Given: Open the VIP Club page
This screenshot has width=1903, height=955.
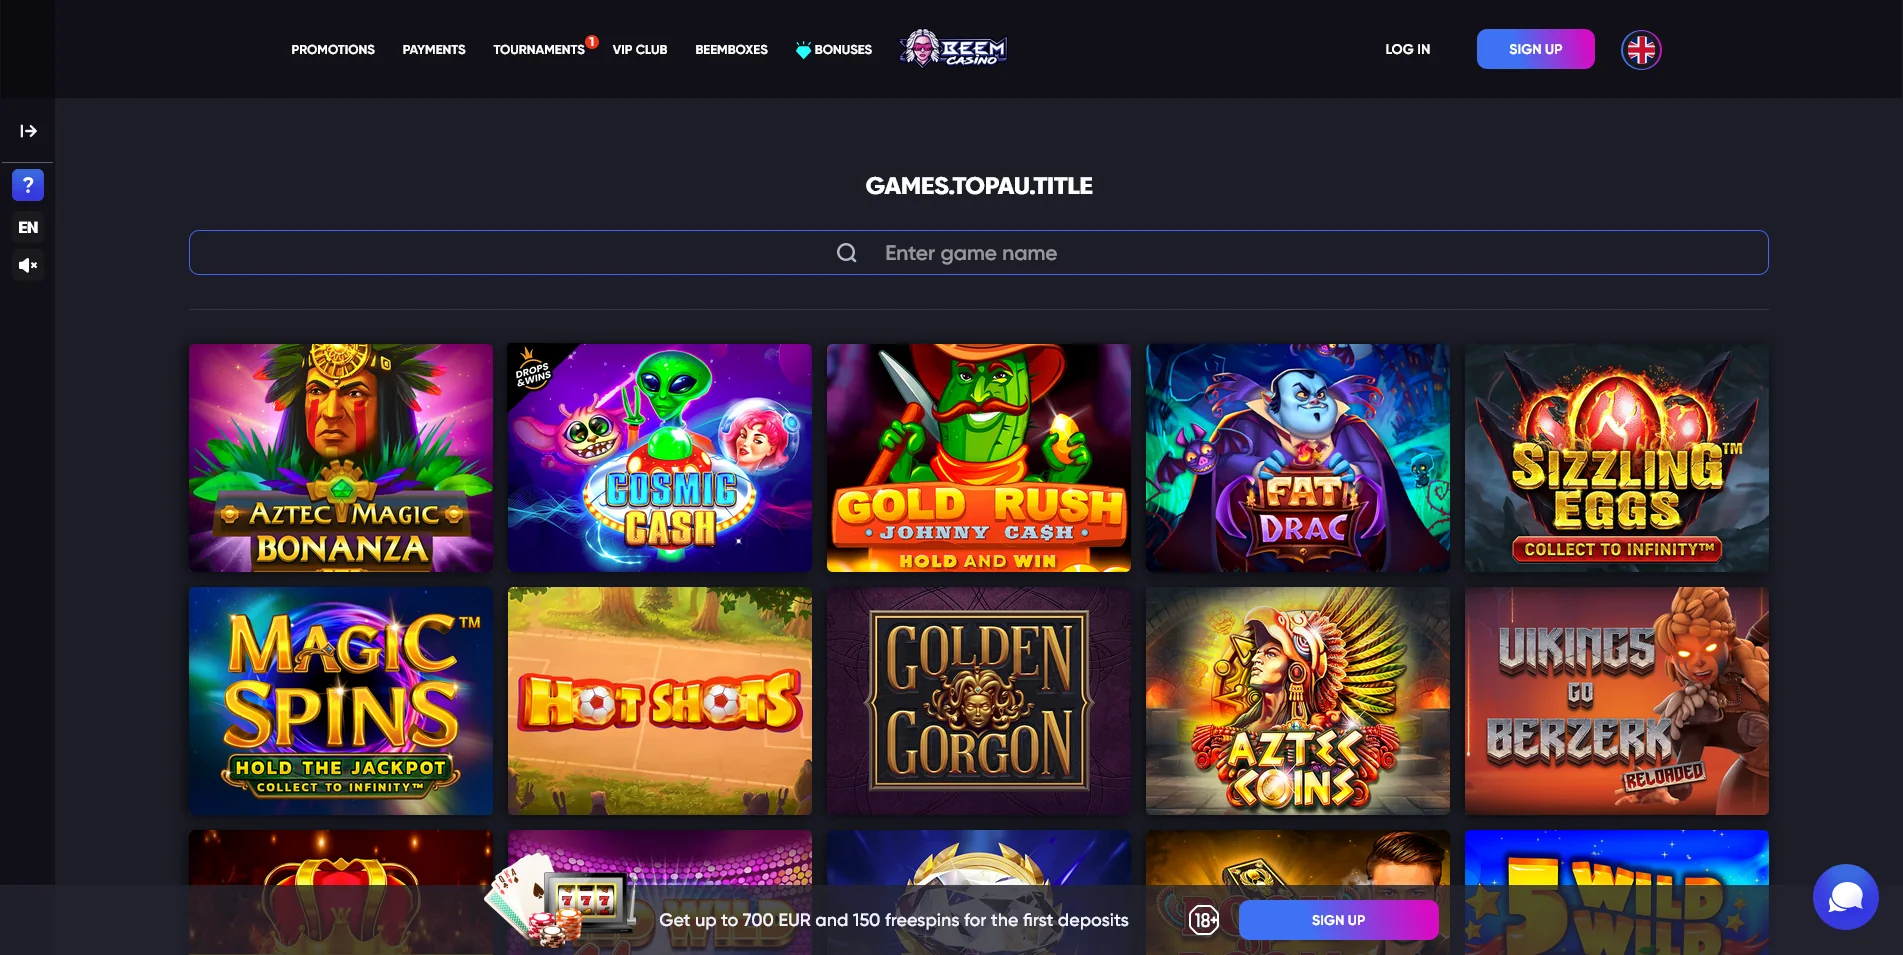Looking at the screenshot, I should 640,49.
